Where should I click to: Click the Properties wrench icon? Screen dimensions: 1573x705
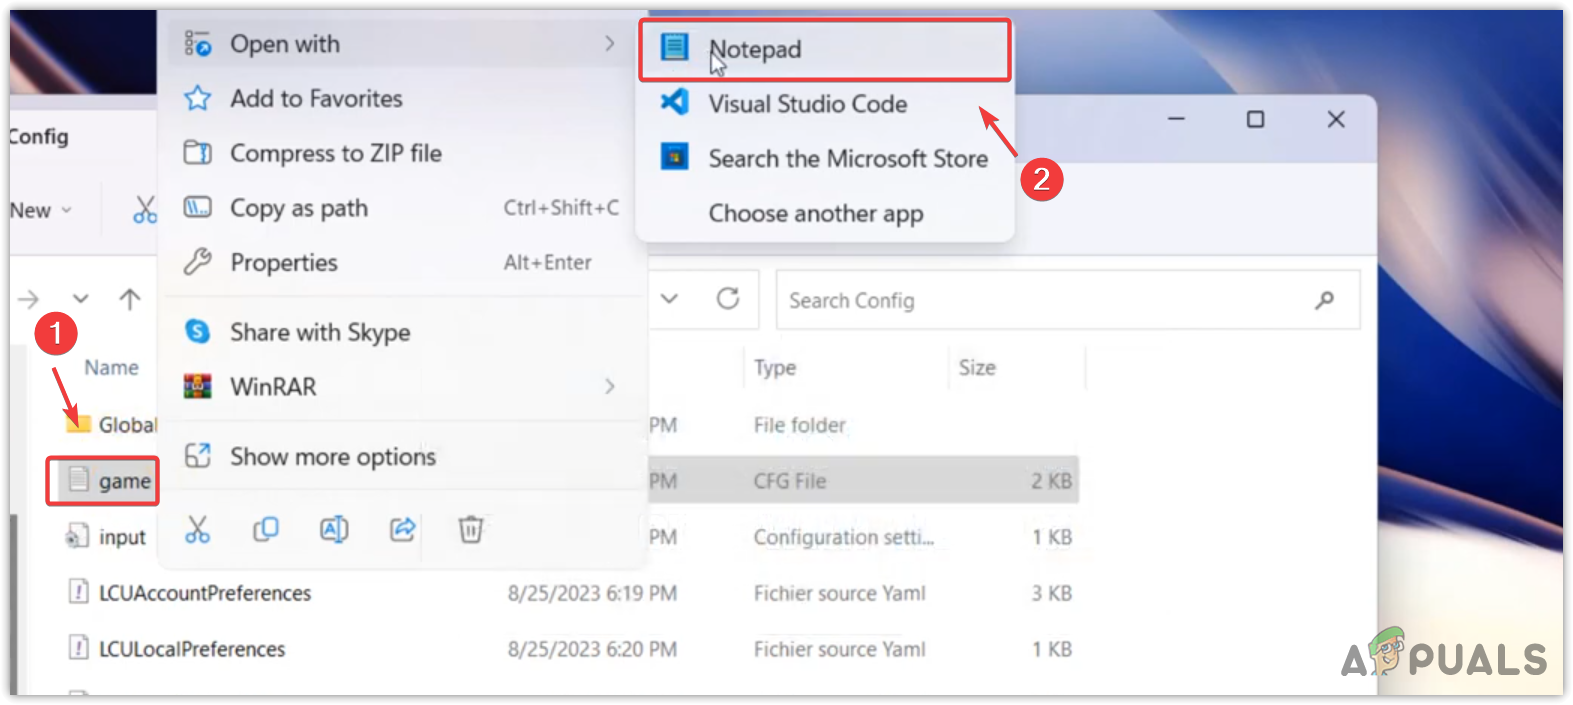(197, 261)
